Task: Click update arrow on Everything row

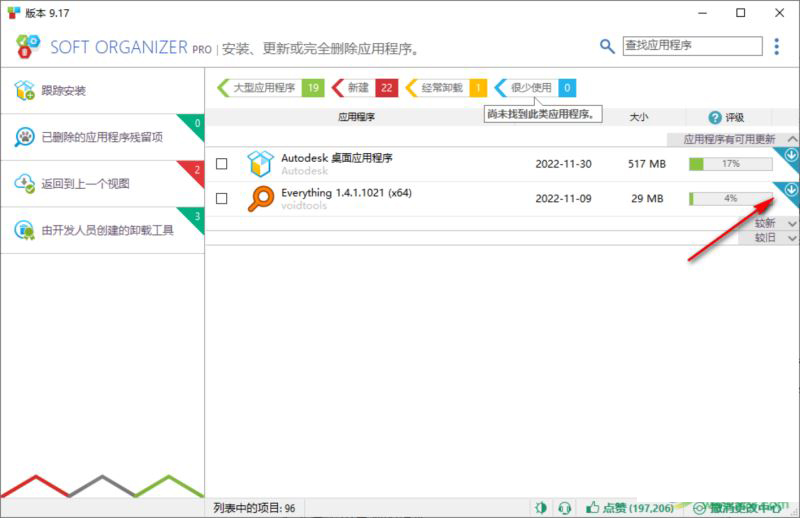Action: 790,189
